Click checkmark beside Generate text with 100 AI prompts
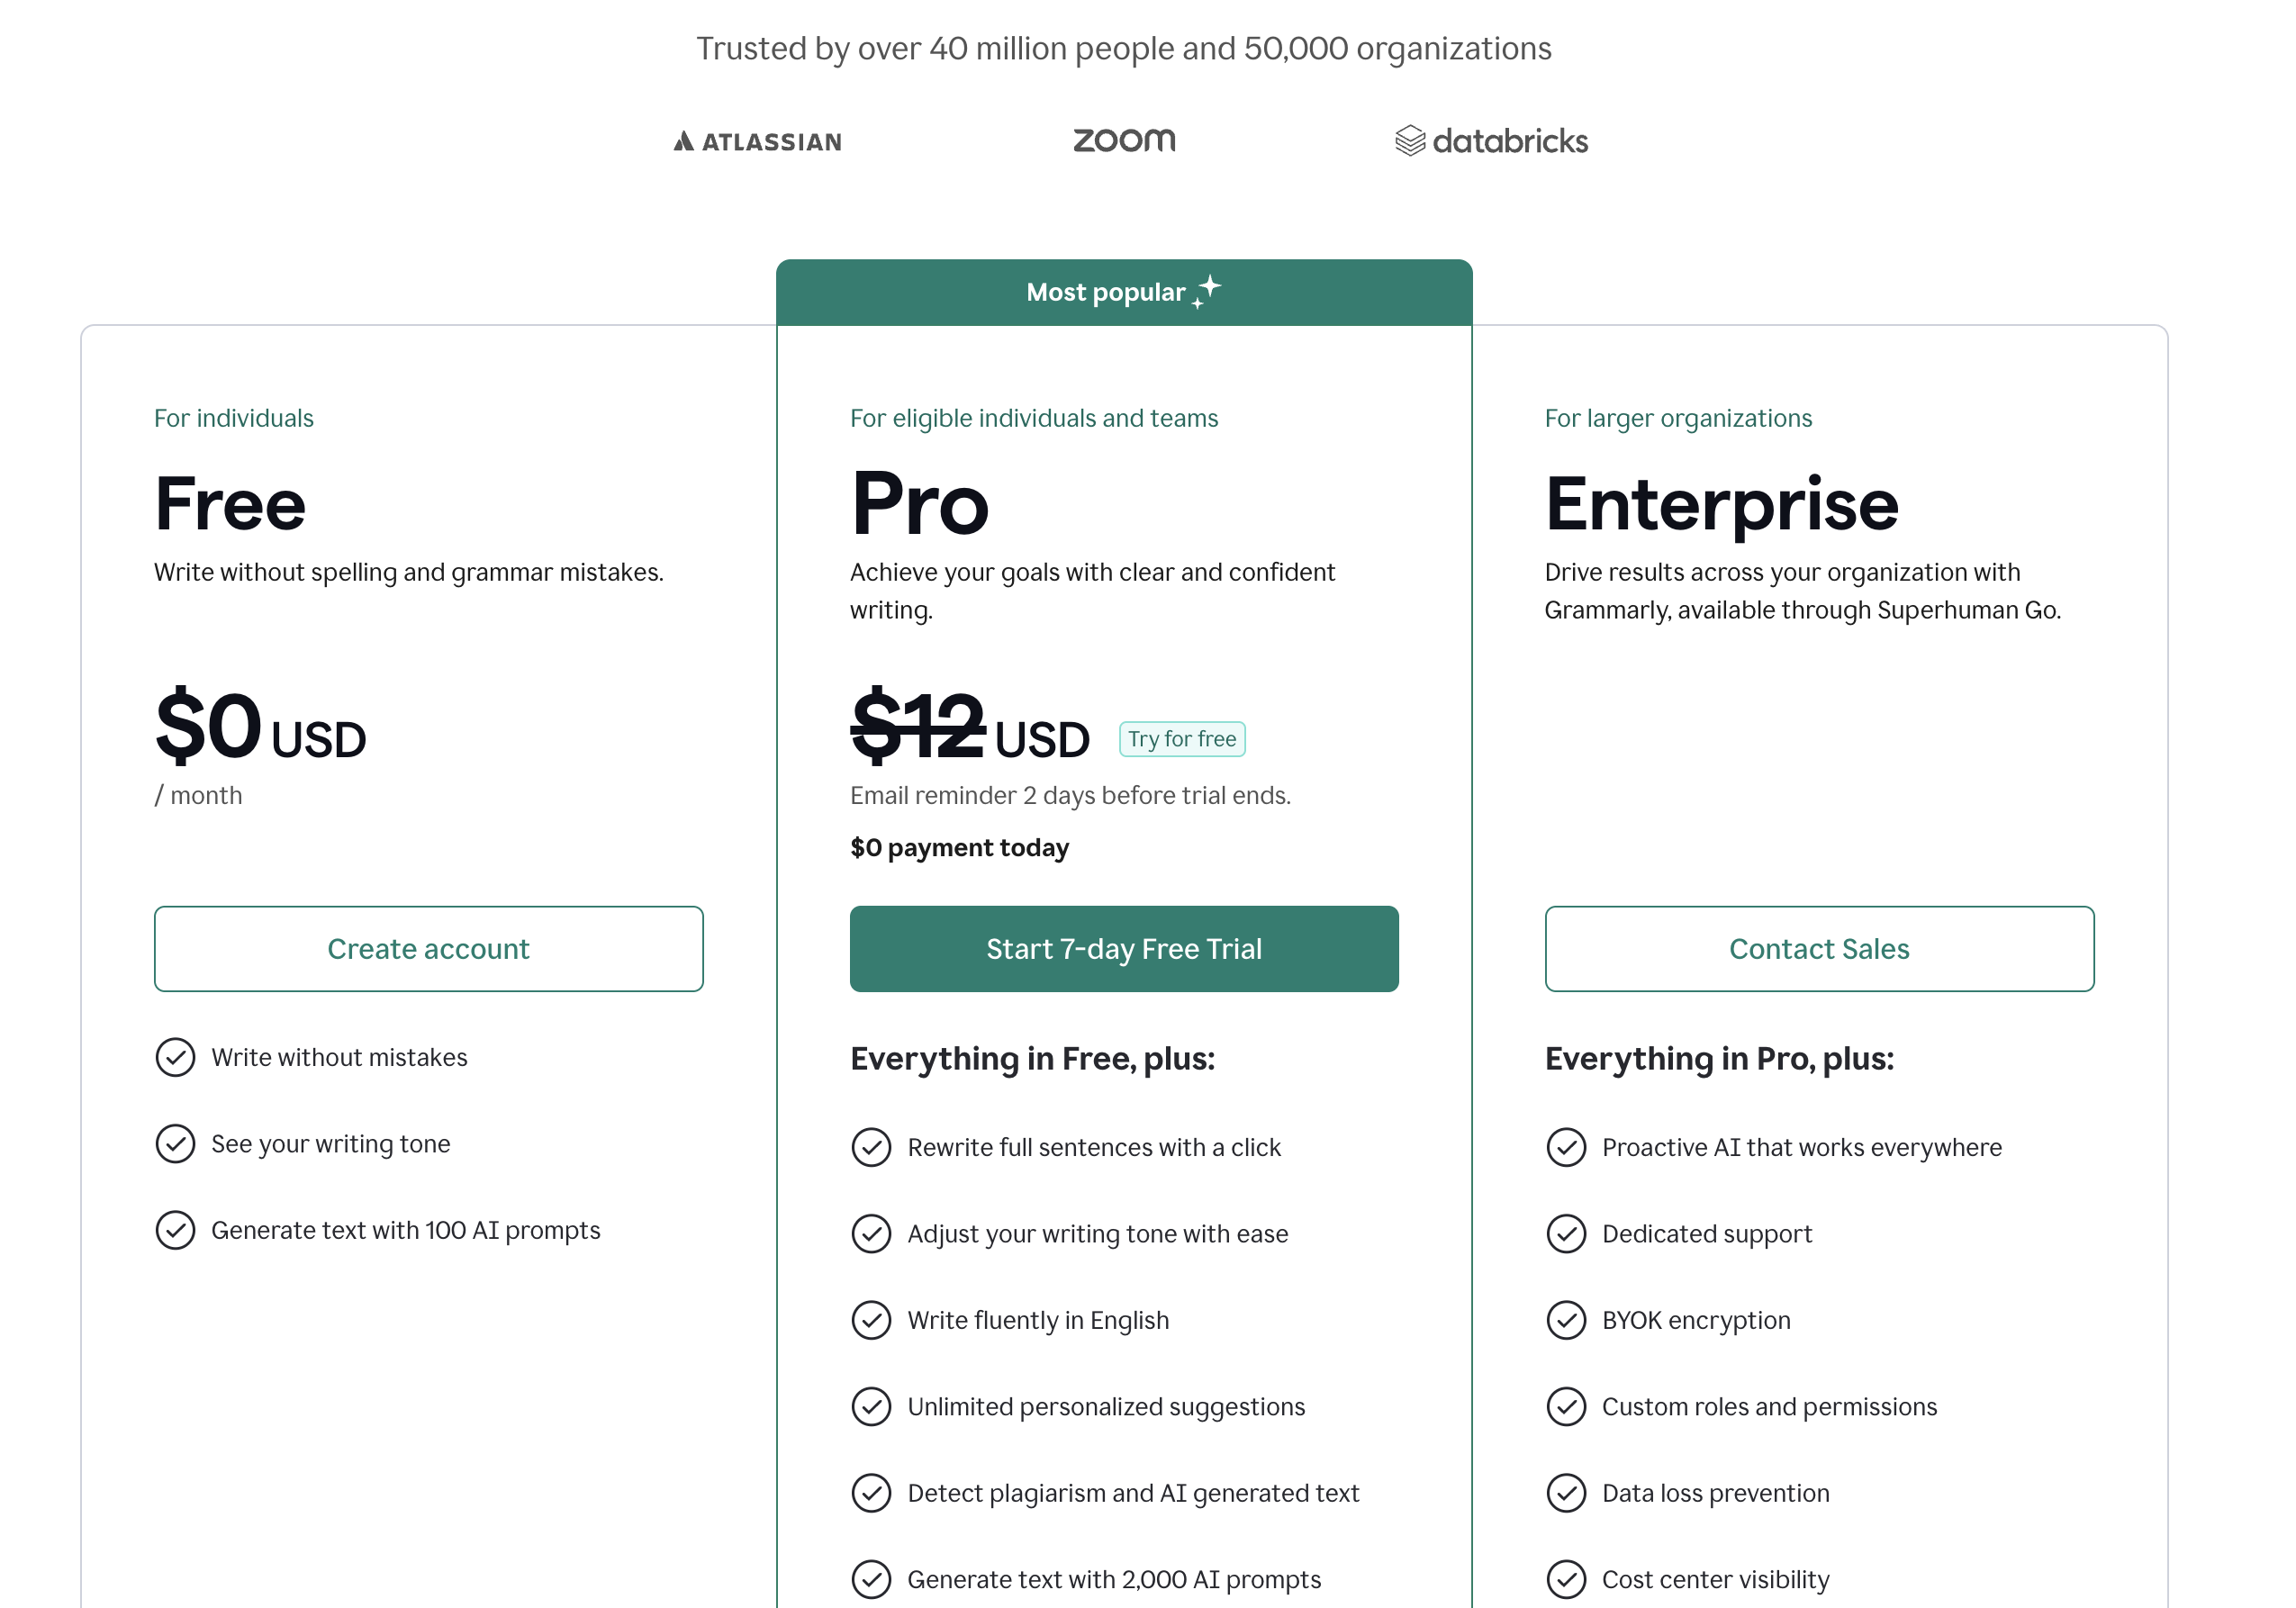Image resolution: width=2296 pixels, height=1608 pixels. pos(175,1230)
